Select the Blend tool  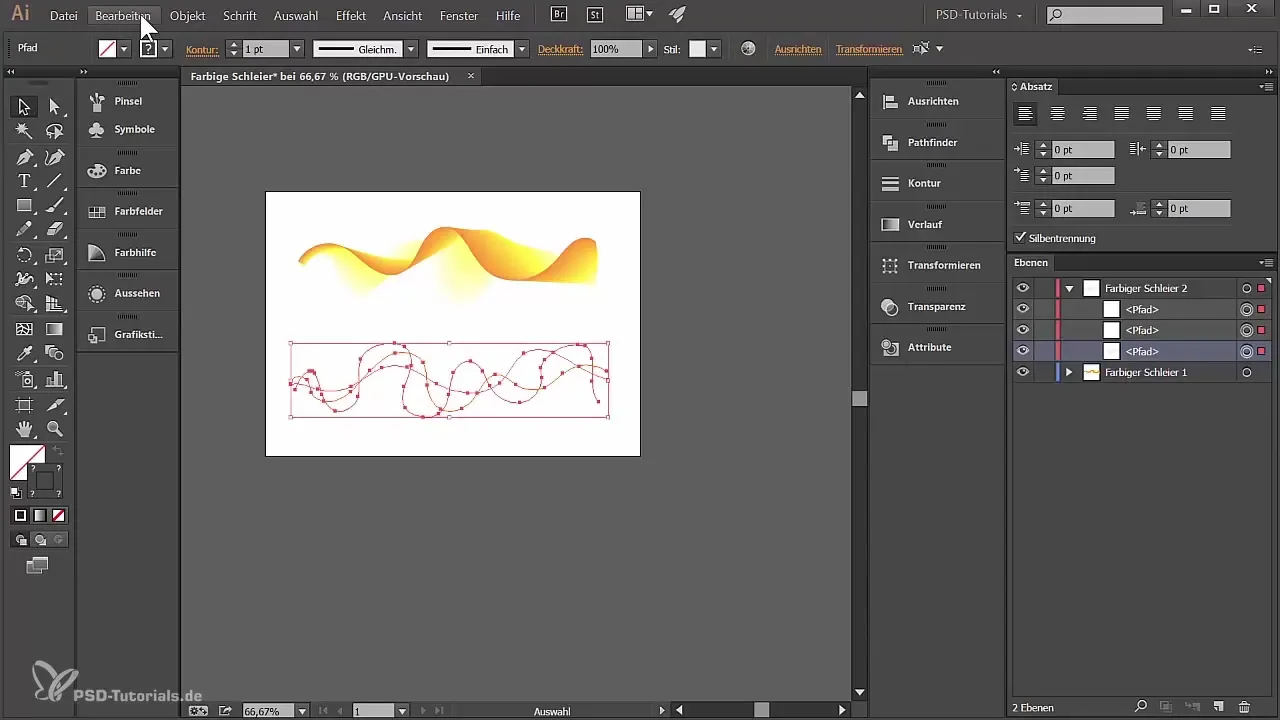[x=55, y=354]
